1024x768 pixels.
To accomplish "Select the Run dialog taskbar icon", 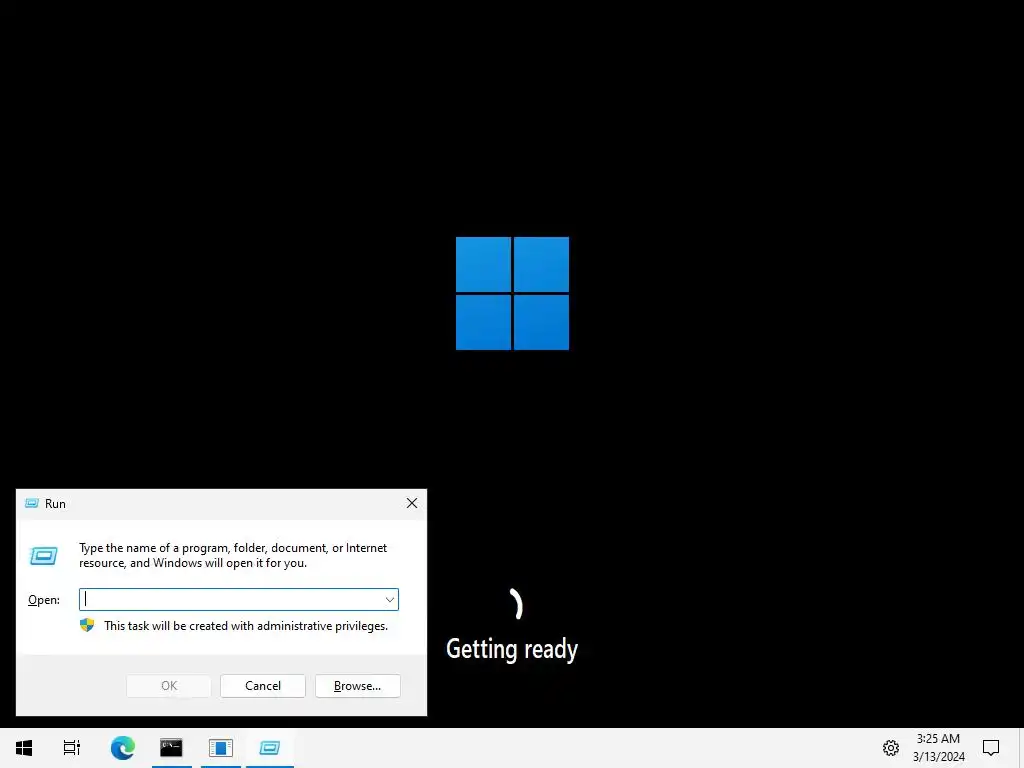I will coord(270,748).
